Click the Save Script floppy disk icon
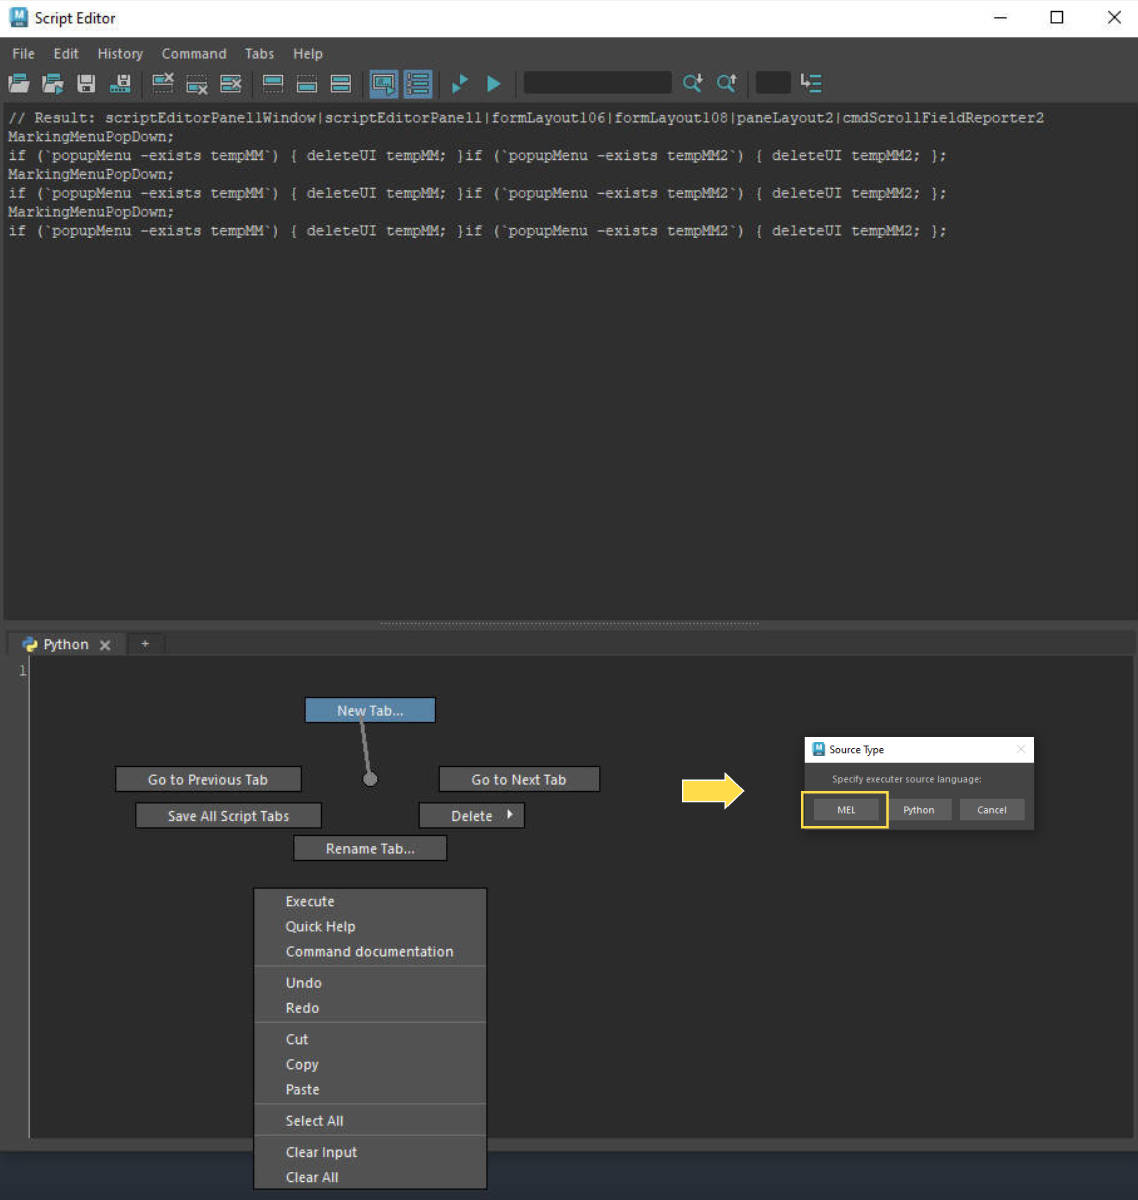This screenshot has height=1200, width=1138. click(87, 83)
